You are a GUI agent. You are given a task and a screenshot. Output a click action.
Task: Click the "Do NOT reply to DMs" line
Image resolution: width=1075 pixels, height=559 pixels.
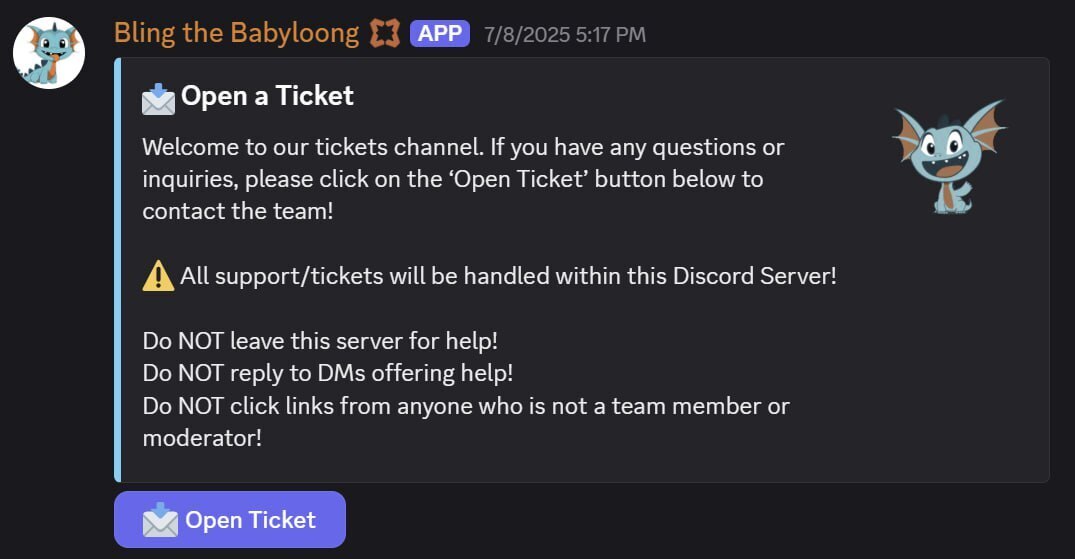pyautogui.click(x=327, y=373)
